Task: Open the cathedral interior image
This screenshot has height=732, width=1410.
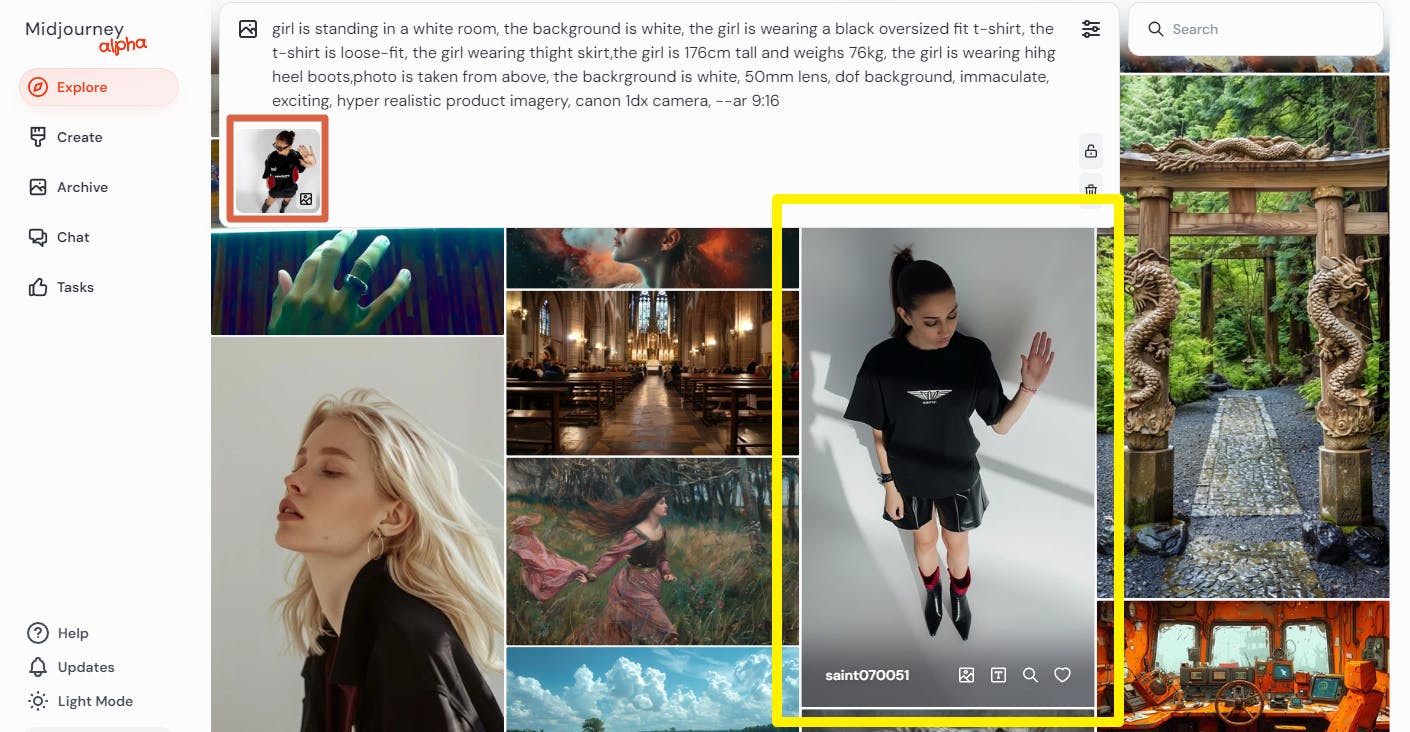Action: [x=652, y=373]
